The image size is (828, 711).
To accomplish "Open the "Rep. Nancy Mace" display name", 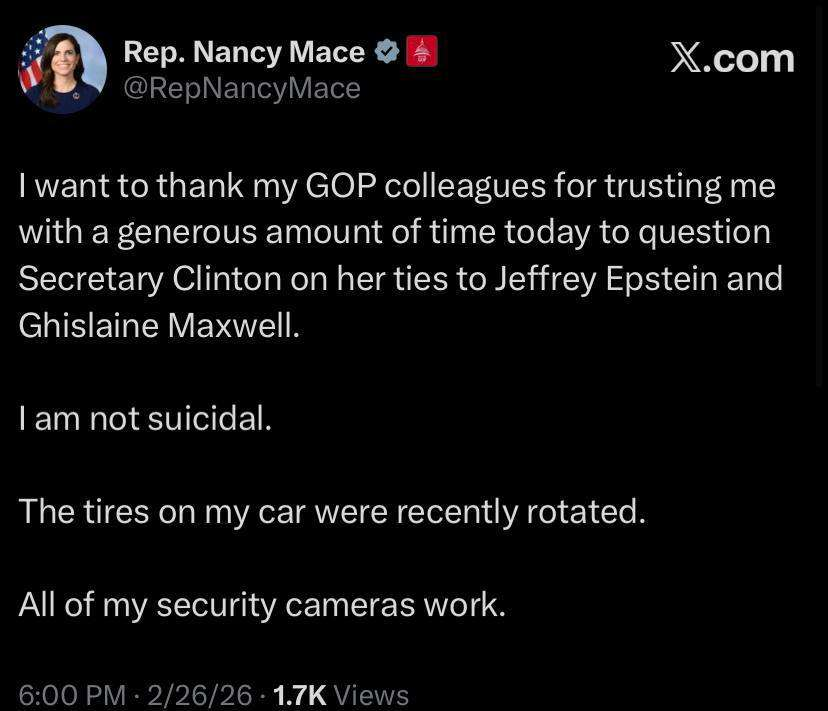I will click(243, 52).
